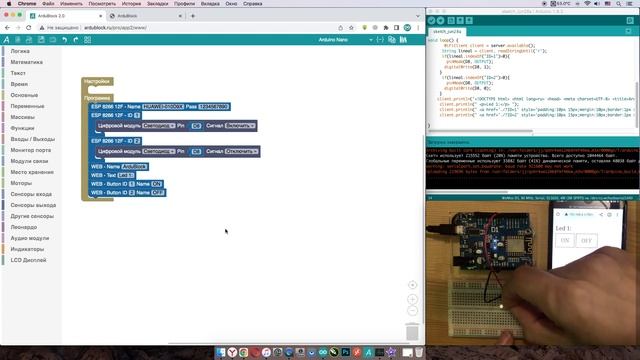Click the code brackets icon in ArduBlock toolbar
Screen dimensions: 640x360
click(x=380, y=40)
